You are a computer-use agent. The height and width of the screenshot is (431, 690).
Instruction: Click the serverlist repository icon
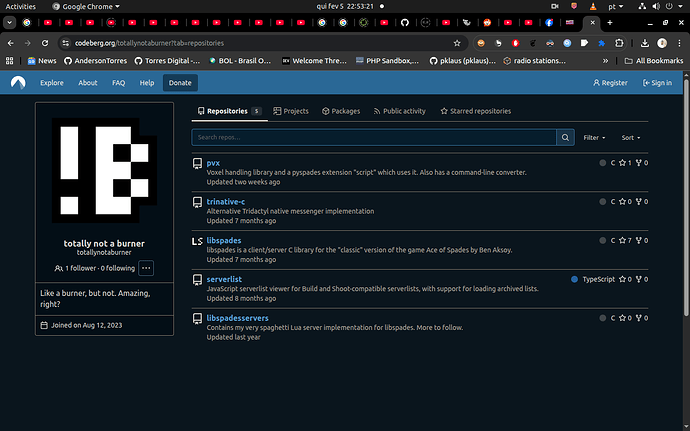(x=198, y=280)
